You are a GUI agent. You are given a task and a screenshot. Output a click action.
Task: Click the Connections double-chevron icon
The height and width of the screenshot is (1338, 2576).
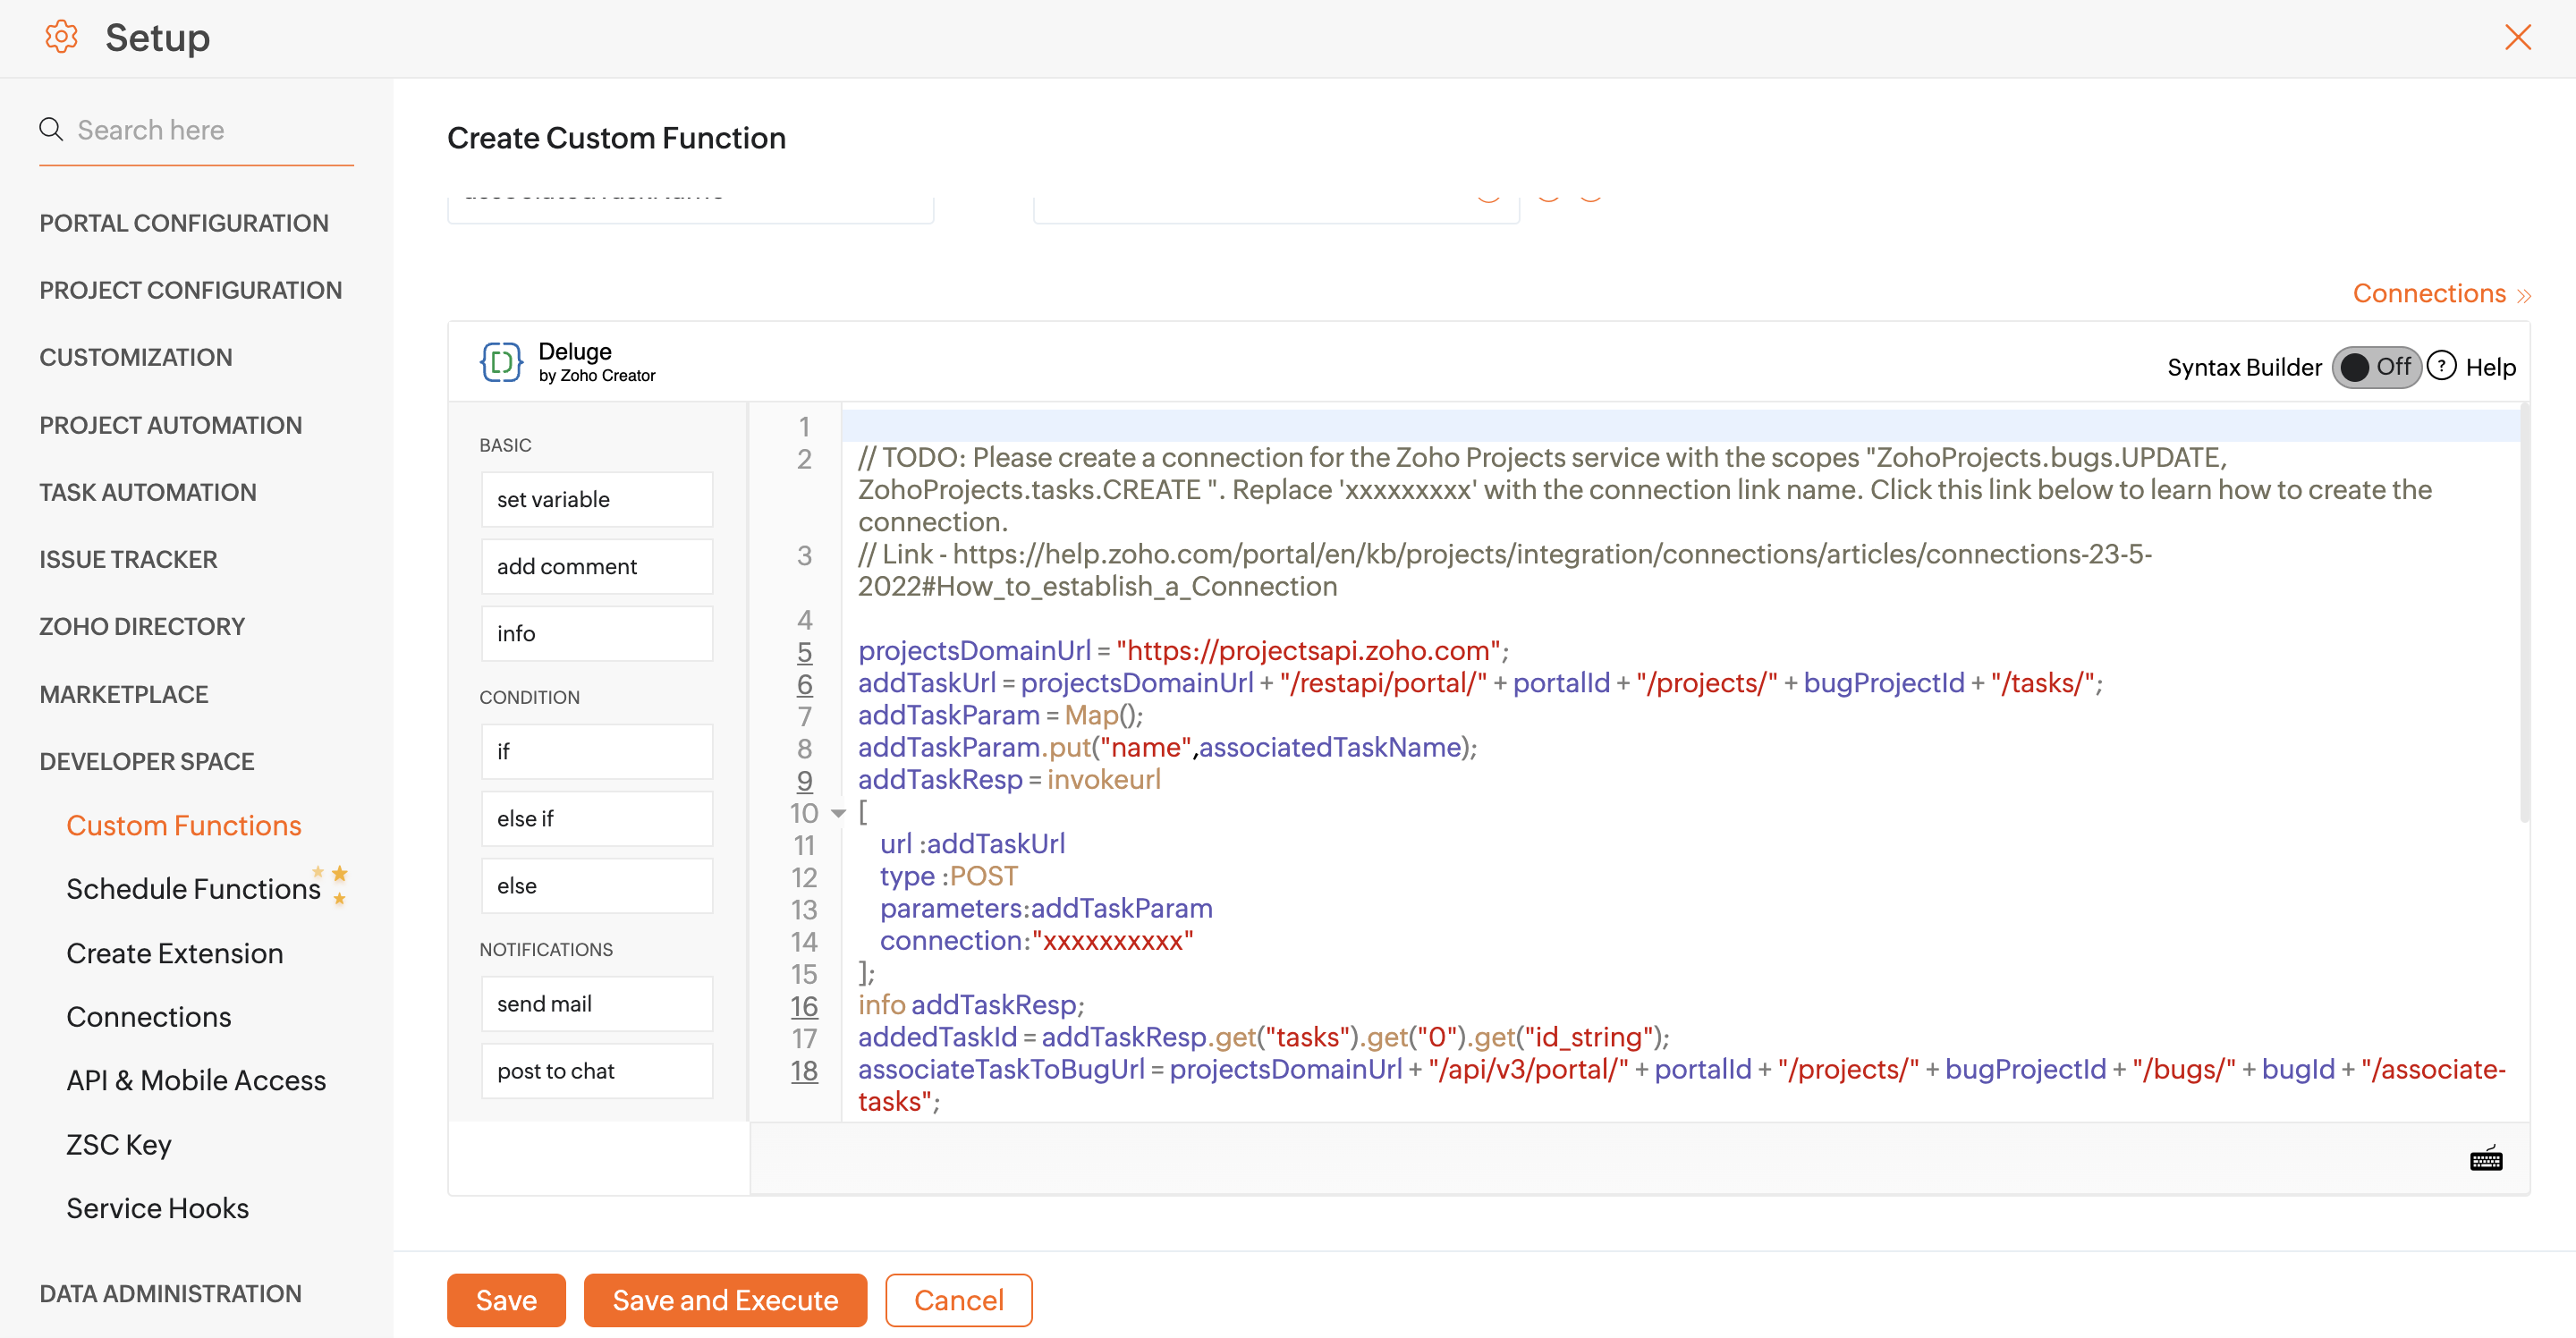click(x=2523, y=295)
